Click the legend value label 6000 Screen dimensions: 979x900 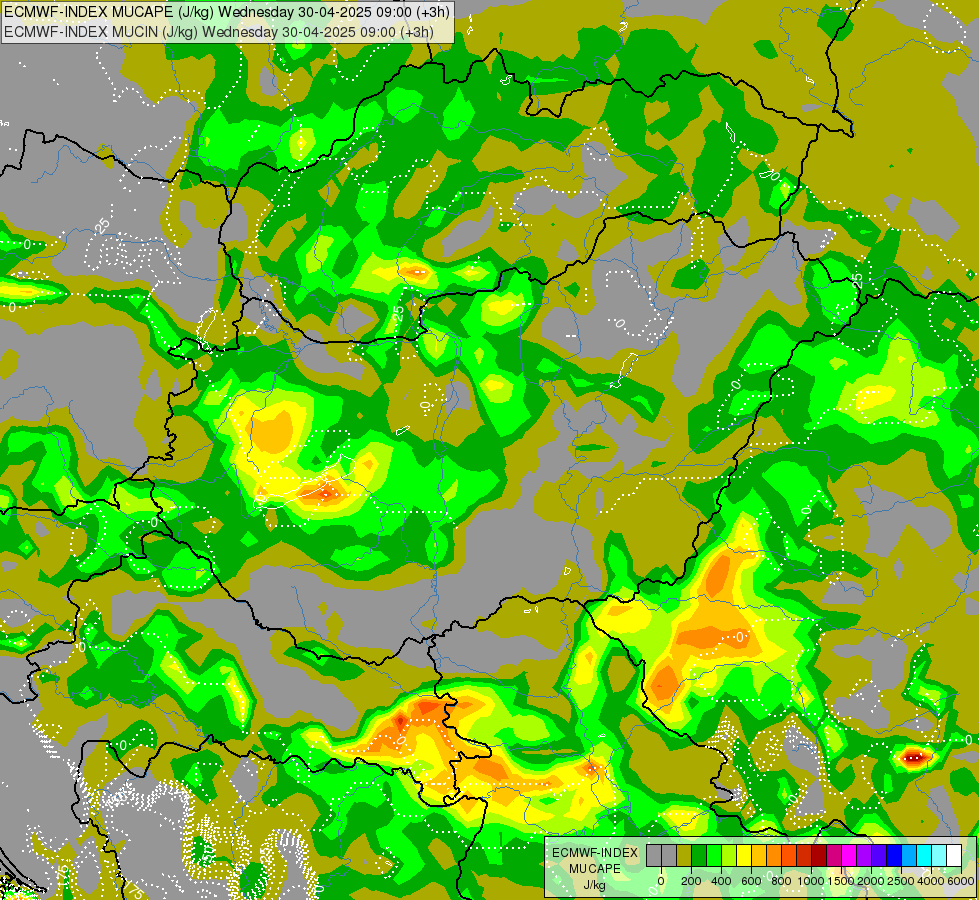[961, 881]
